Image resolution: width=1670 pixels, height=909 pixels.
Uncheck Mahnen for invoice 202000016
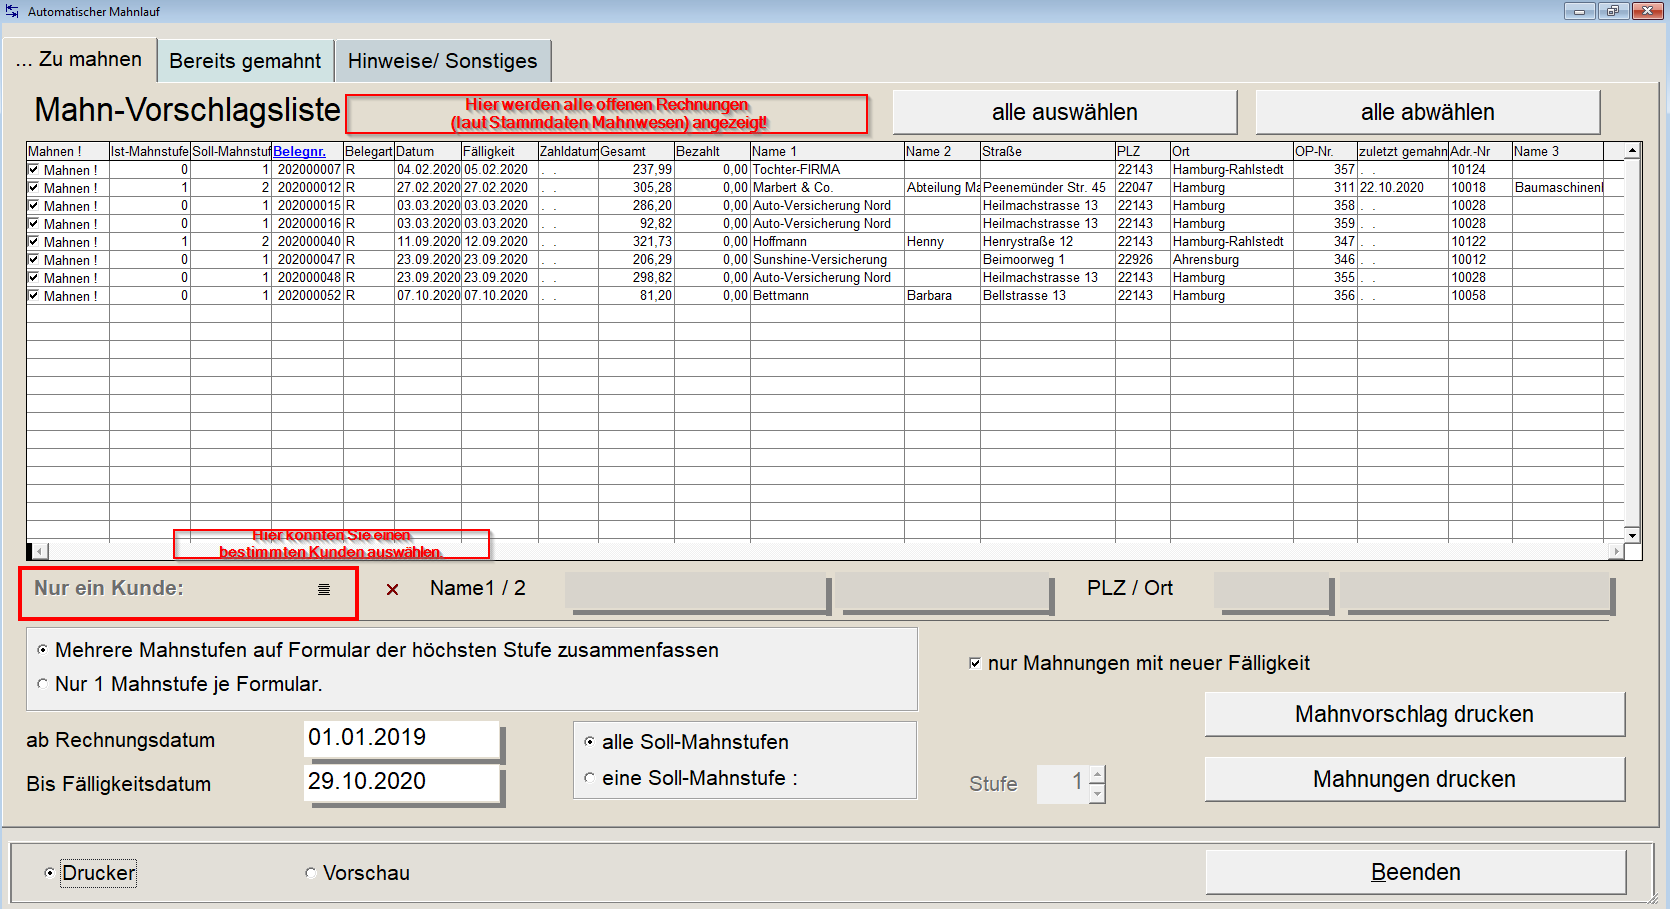33,224
